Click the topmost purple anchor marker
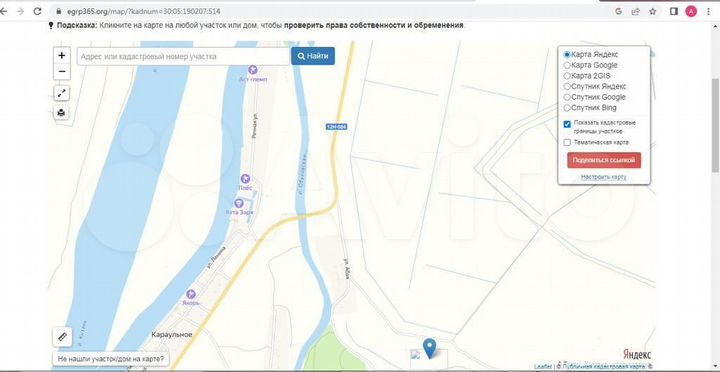 point(252,70)
